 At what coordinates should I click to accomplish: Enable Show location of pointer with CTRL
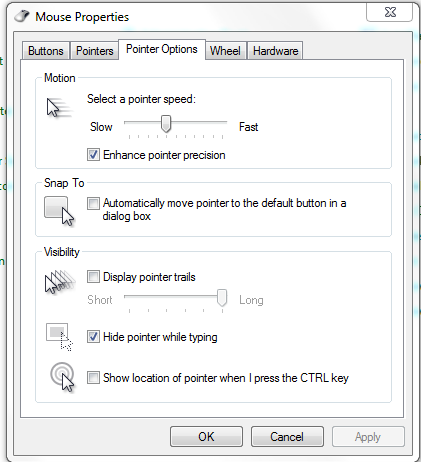(x=93, y=378)
